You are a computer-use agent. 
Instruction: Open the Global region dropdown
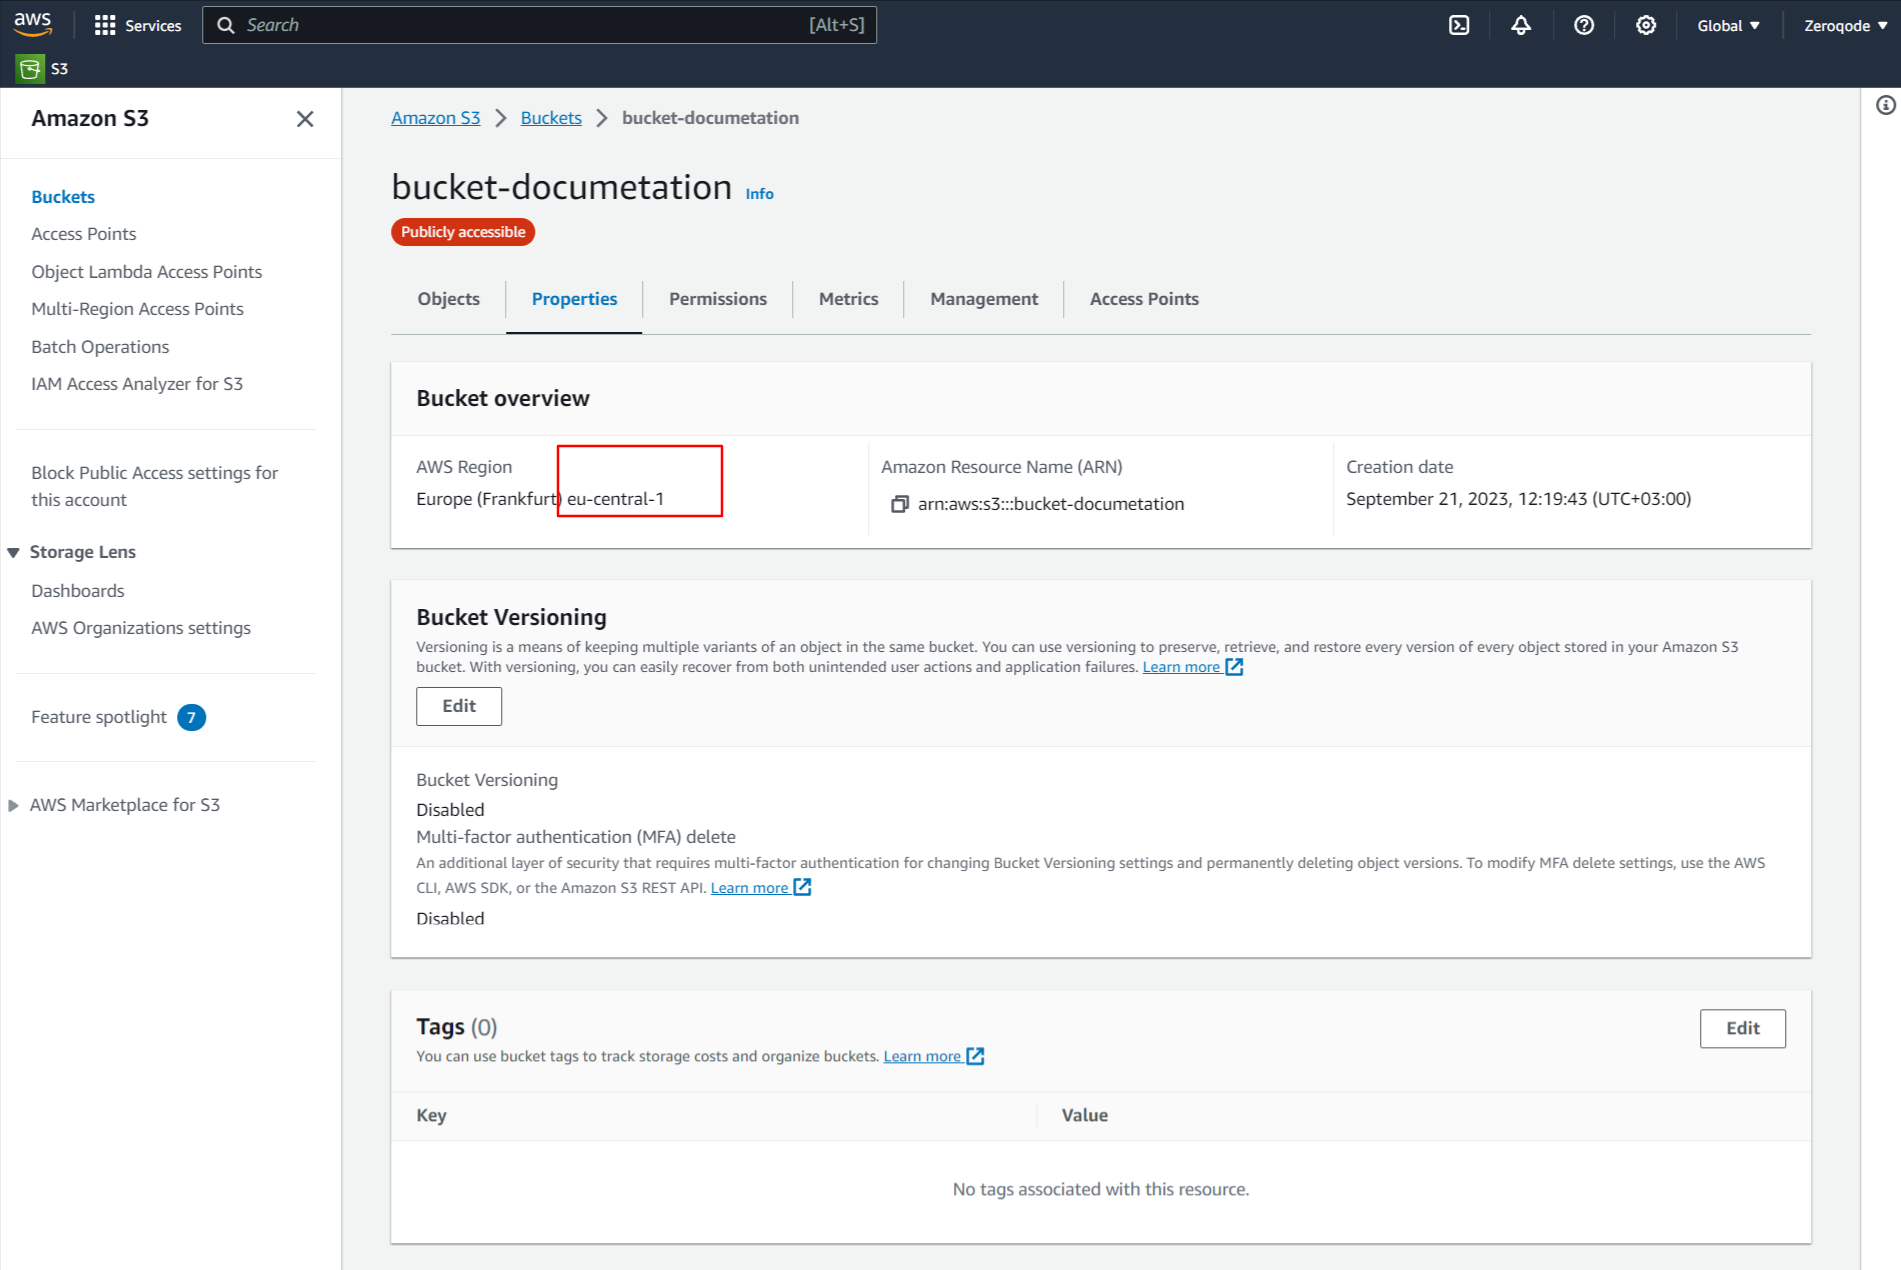coord(1728,25)
